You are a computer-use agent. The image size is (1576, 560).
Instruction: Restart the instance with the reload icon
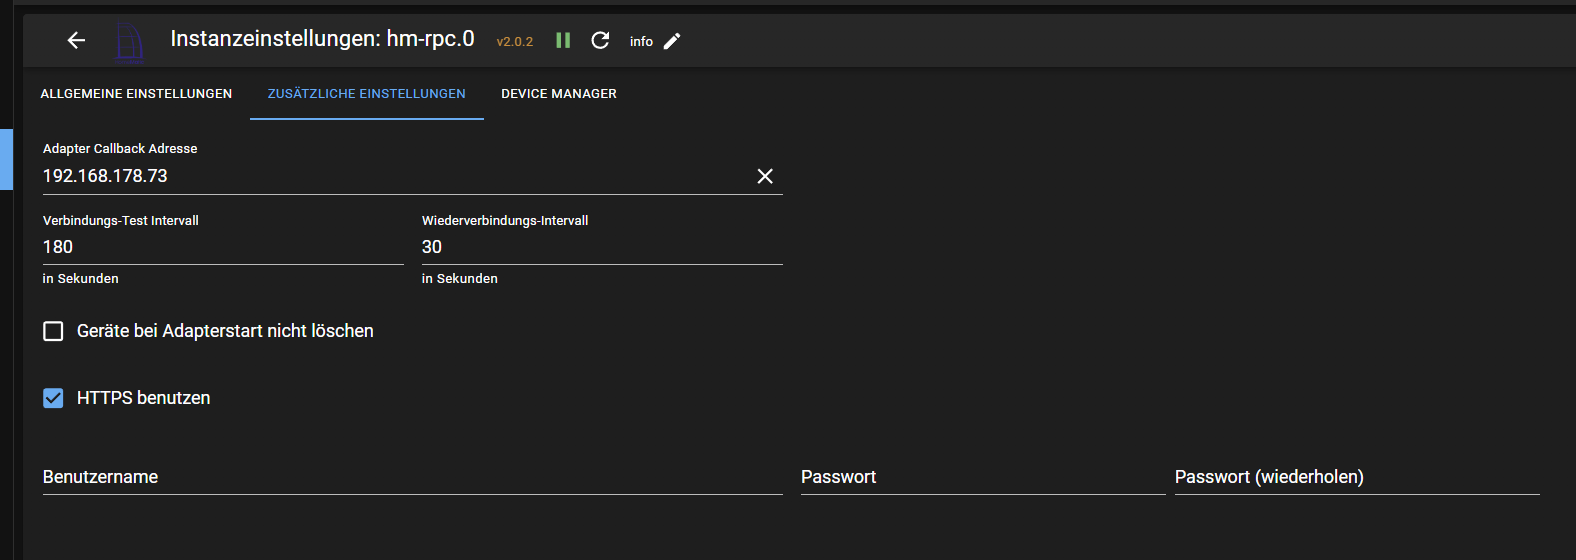coord(600,40)
